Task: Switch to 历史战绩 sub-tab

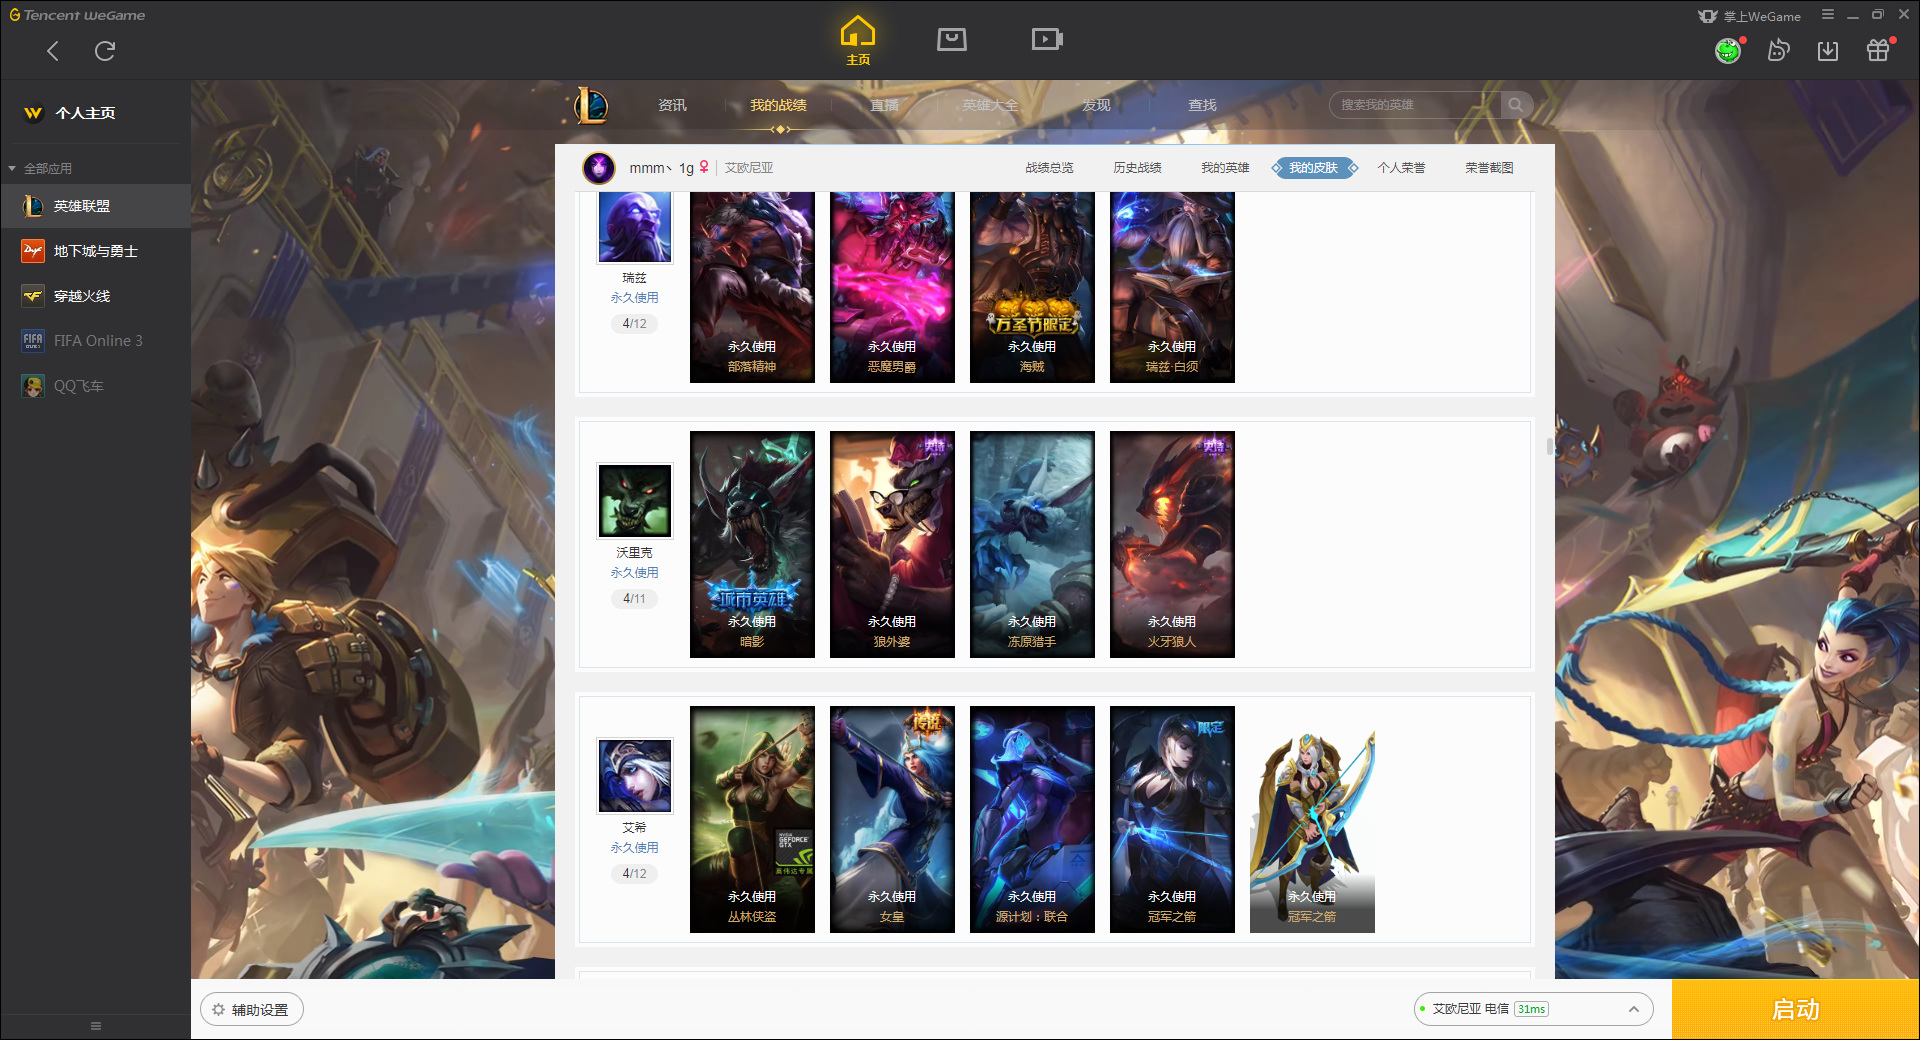Action: coord(1137,168)
